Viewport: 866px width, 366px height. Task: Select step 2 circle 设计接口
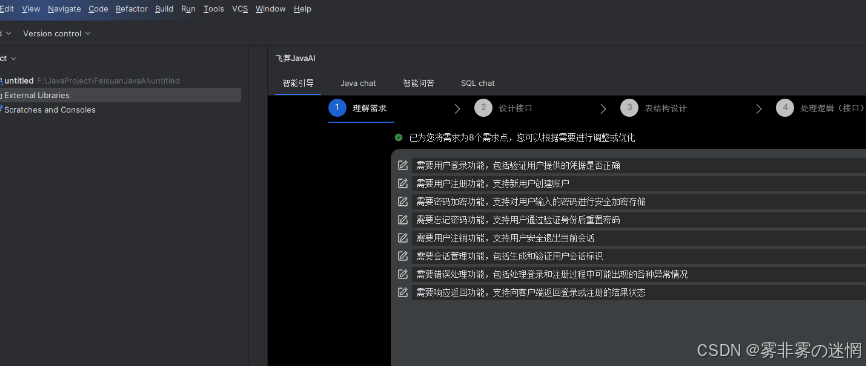pyautogui.click(x=483, y=108)
